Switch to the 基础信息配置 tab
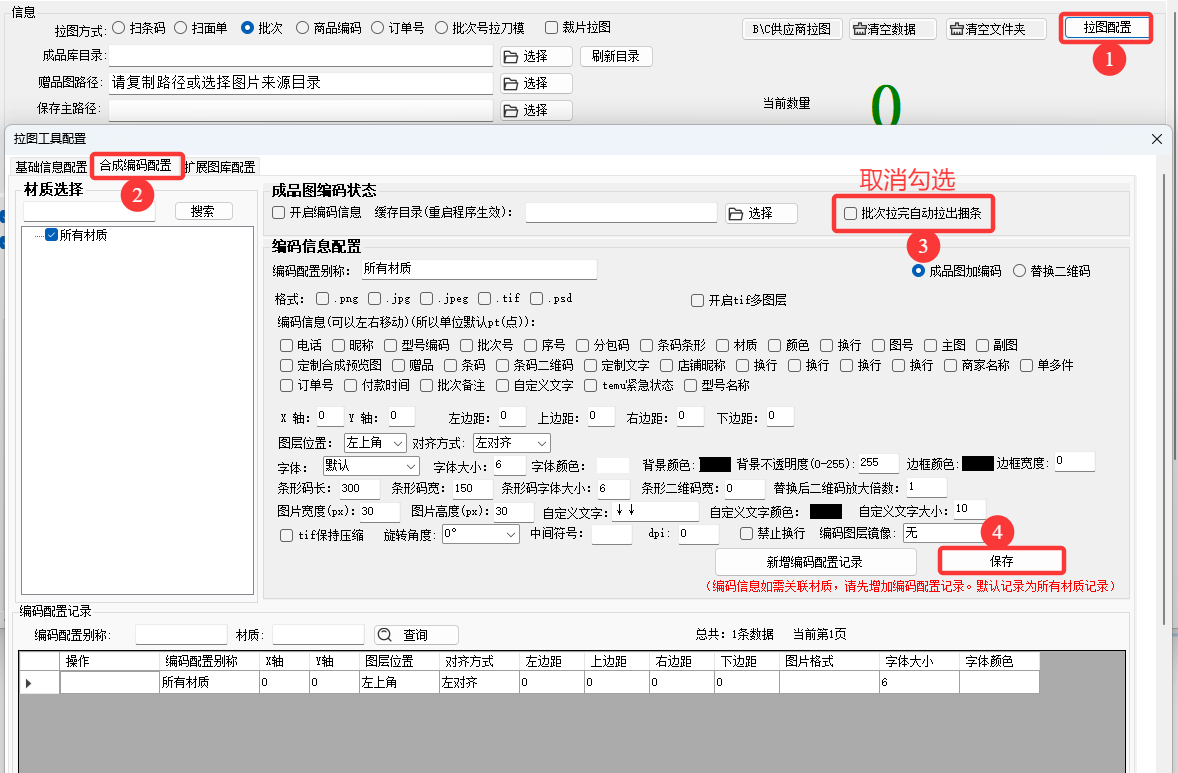The width and height of the screenshot is (1178, 773). pos(50,167)
